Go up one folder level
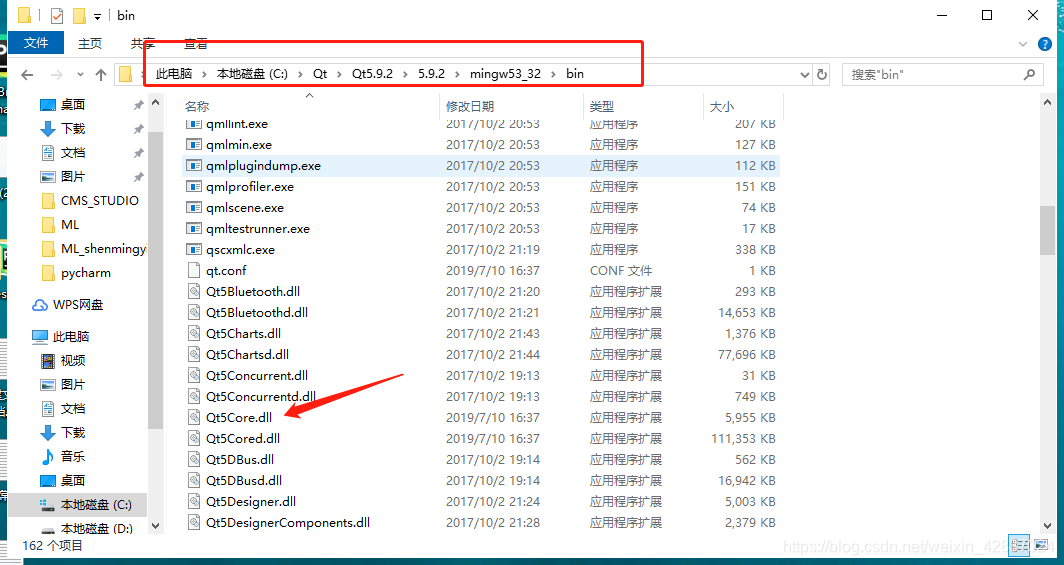Viewport: 1064px width, 565px height. tap(101, 75)
